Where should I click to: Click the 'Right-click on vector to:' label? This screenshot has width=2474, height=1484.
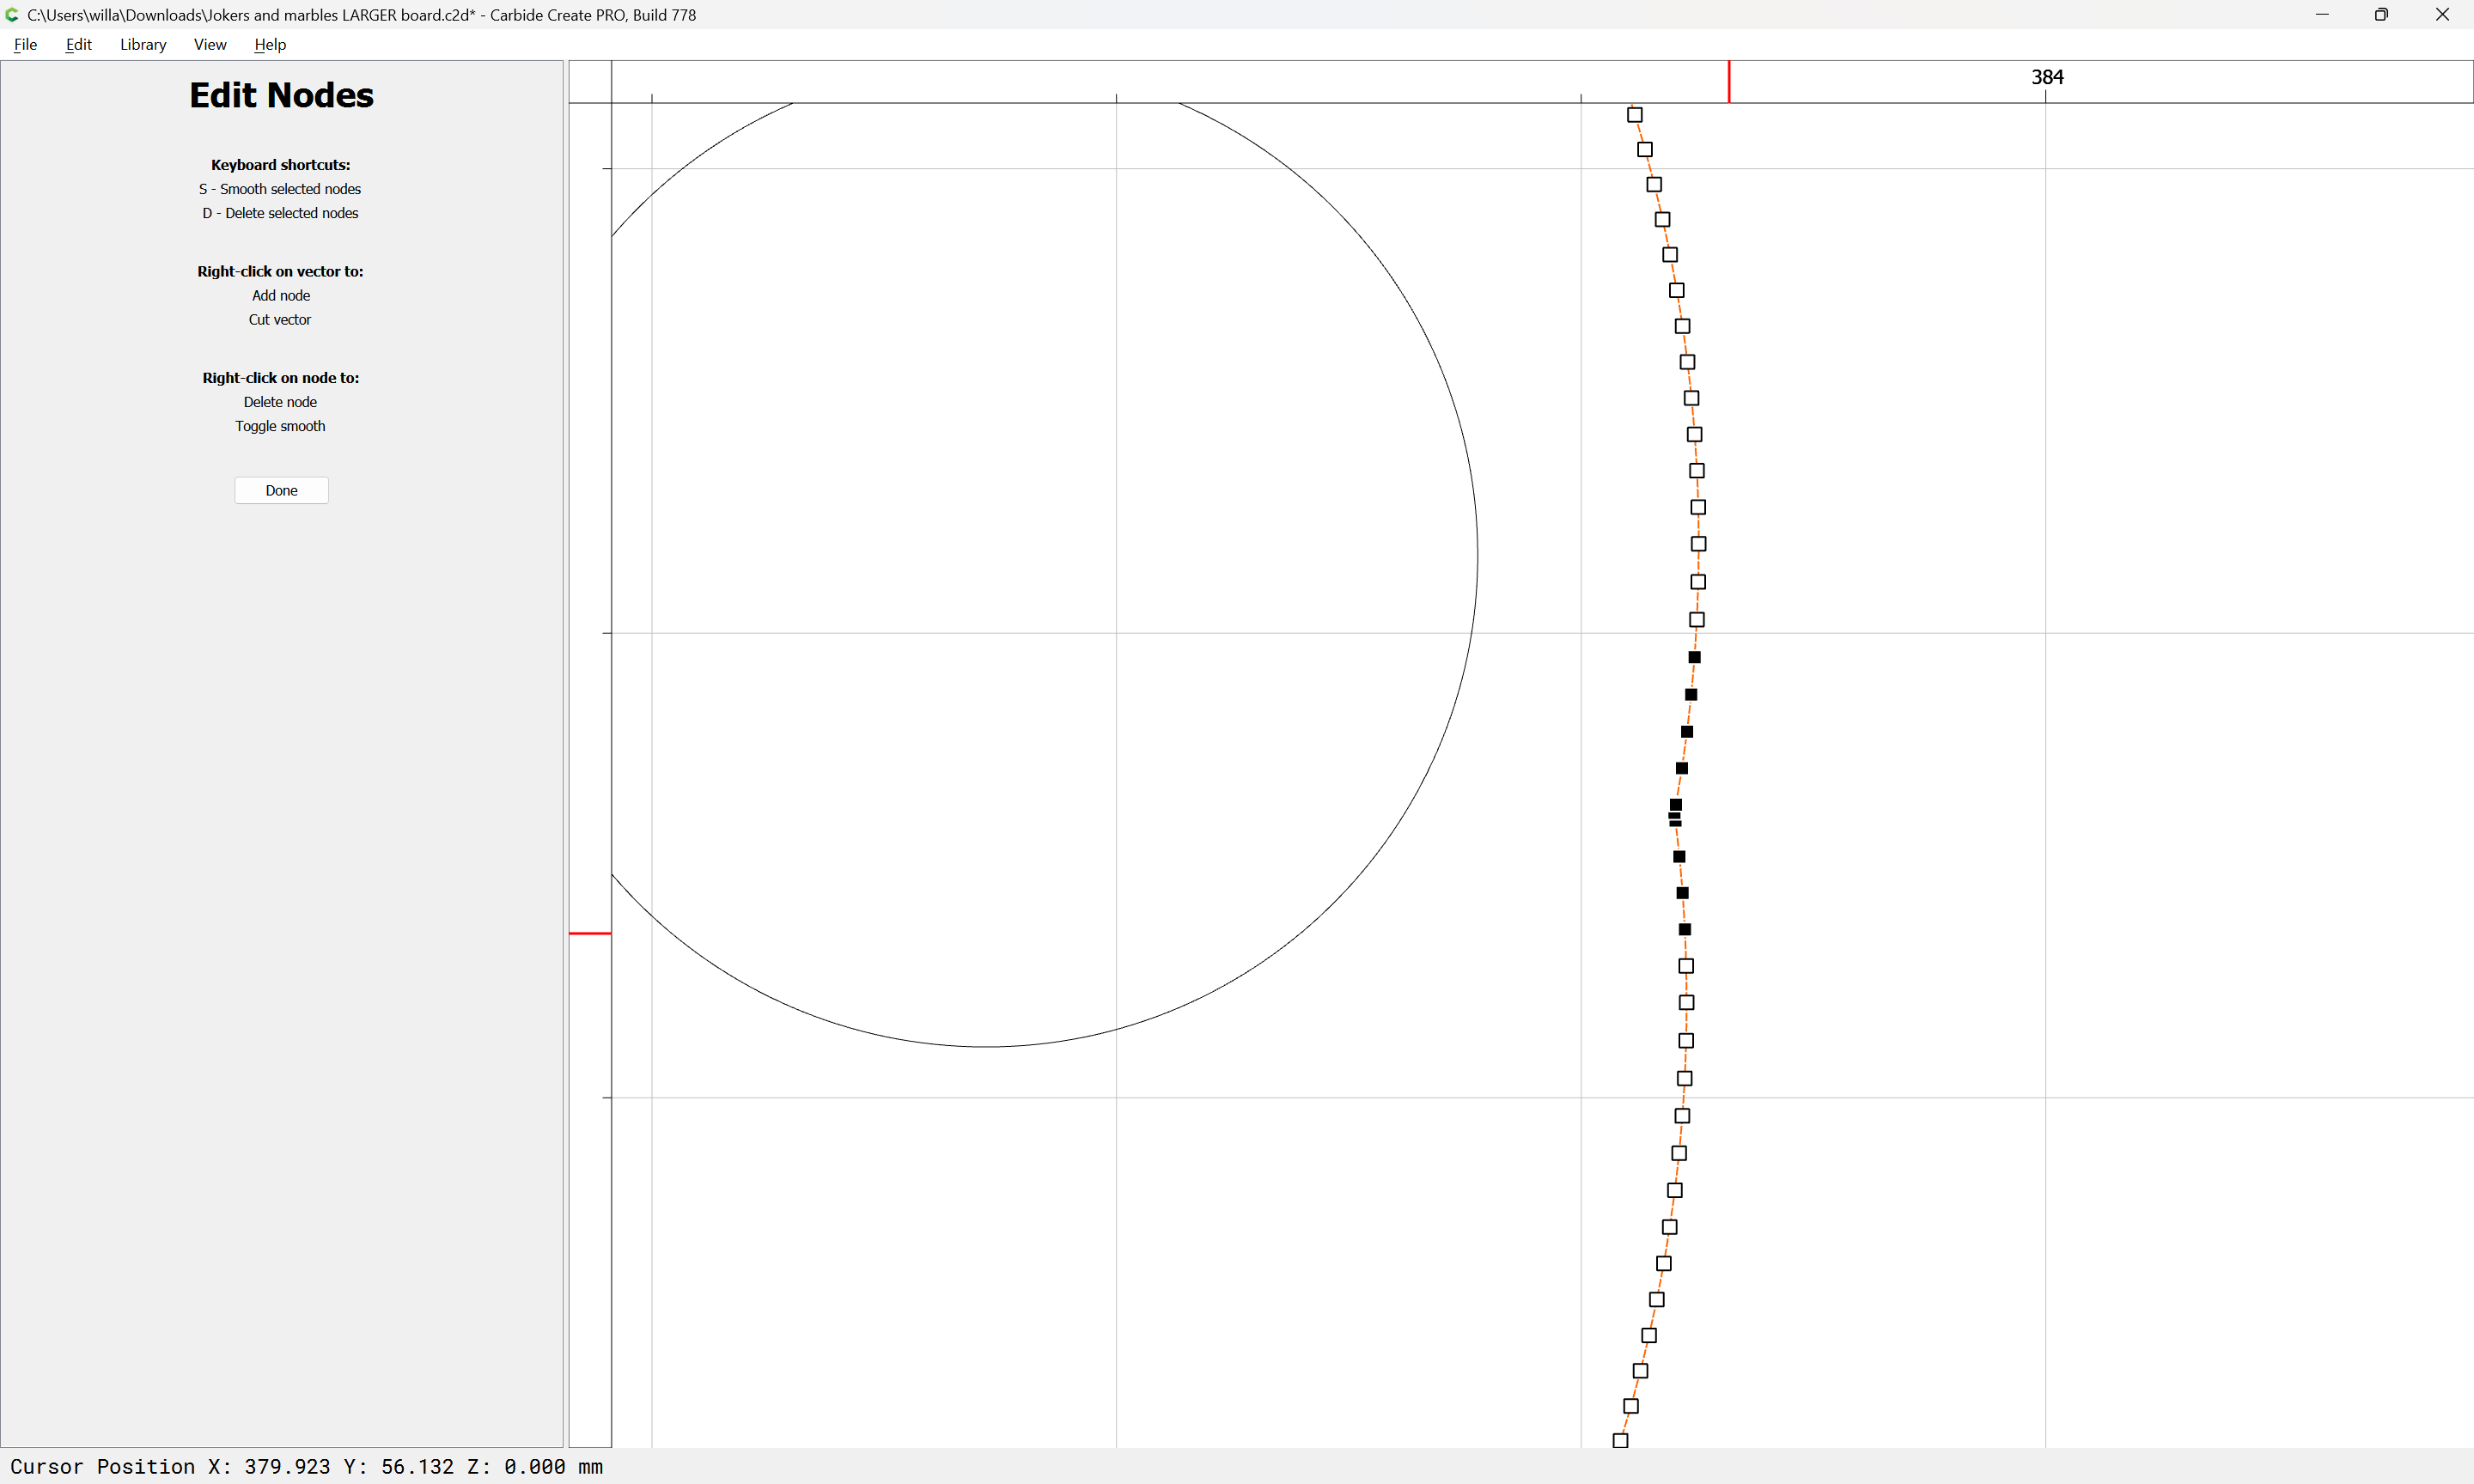coord(280,271)
